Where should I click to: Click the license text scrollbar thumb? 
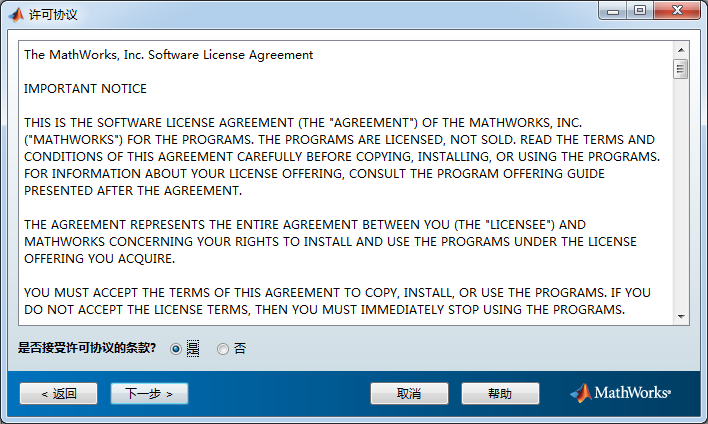tap(681, 69)
